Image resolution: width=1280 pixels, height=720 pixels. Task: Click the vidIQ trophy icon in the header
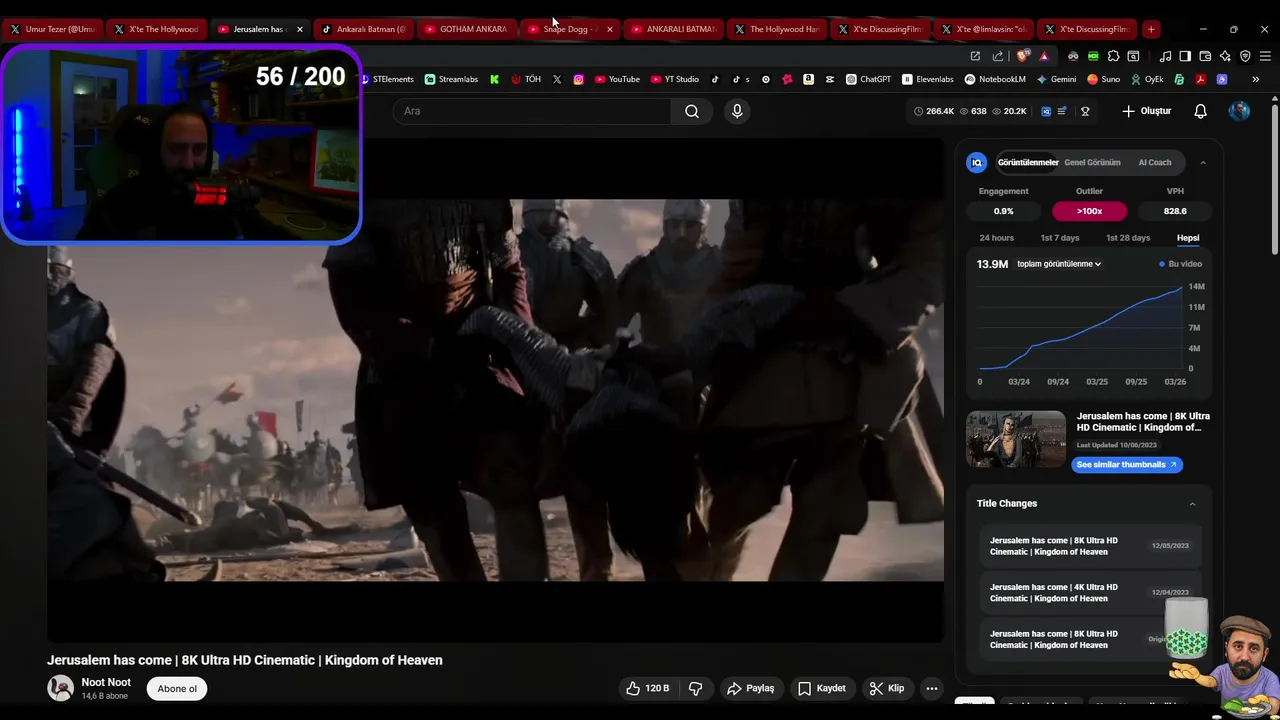(x=1085, y=111)
